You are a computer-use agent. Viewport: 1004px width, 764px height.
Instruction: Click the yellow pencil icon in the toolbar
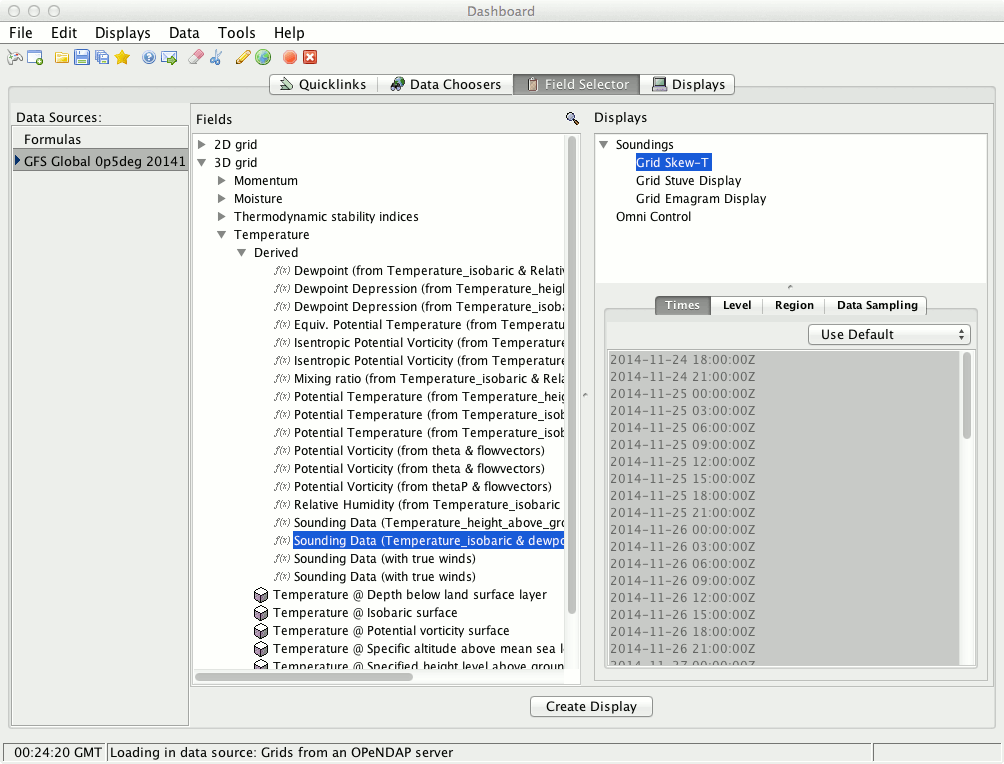242,58
